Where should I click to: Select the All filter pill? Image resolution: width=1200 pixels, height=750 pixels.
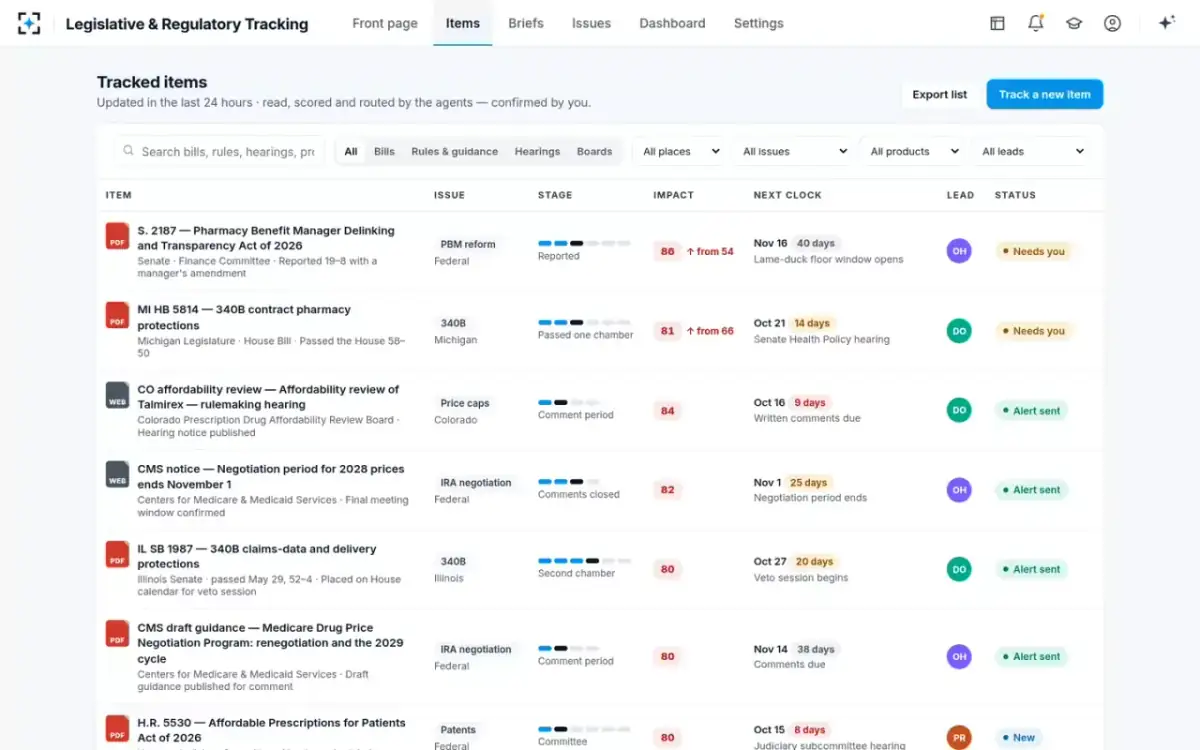[351, 152]
